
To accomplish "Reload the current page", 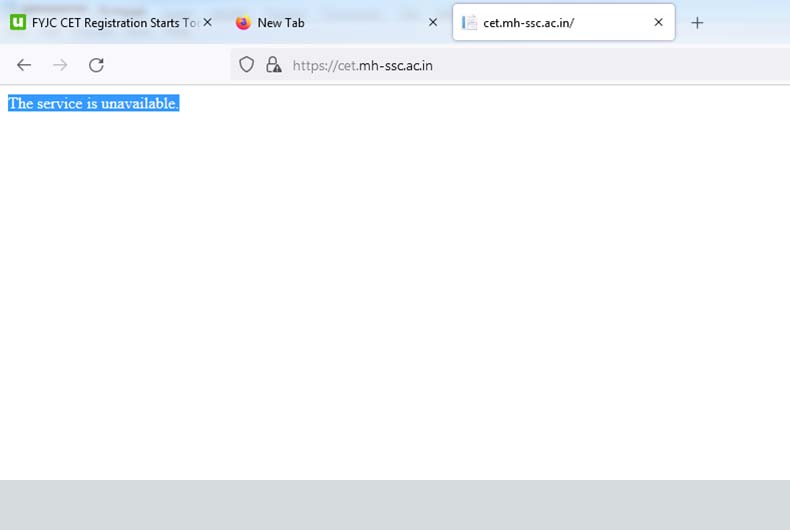I will [96, 65].
